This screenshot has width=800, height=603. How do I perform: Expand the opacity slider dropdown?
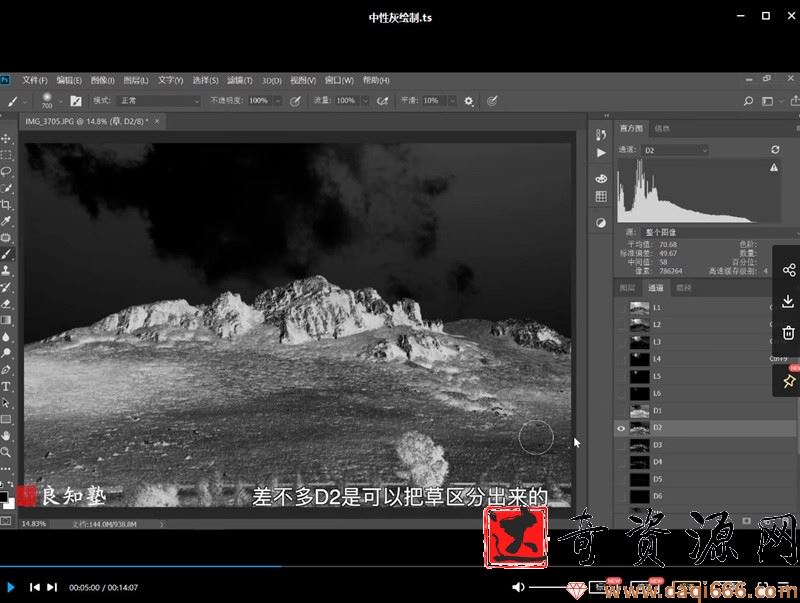[x=278, y=101]
